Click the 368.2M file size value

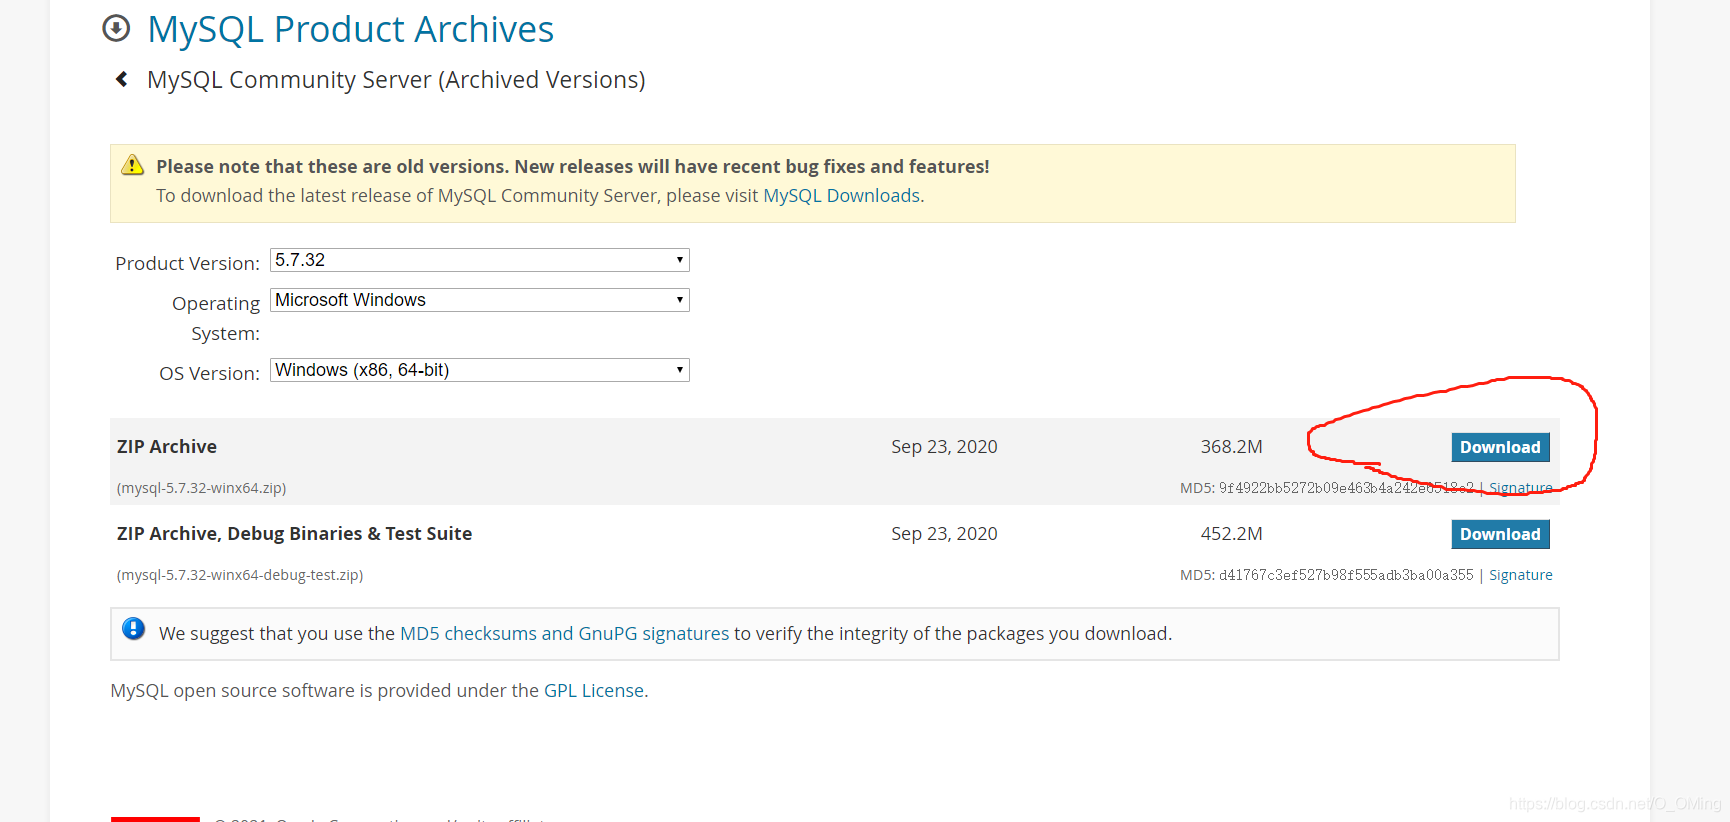coord(1232,447)
